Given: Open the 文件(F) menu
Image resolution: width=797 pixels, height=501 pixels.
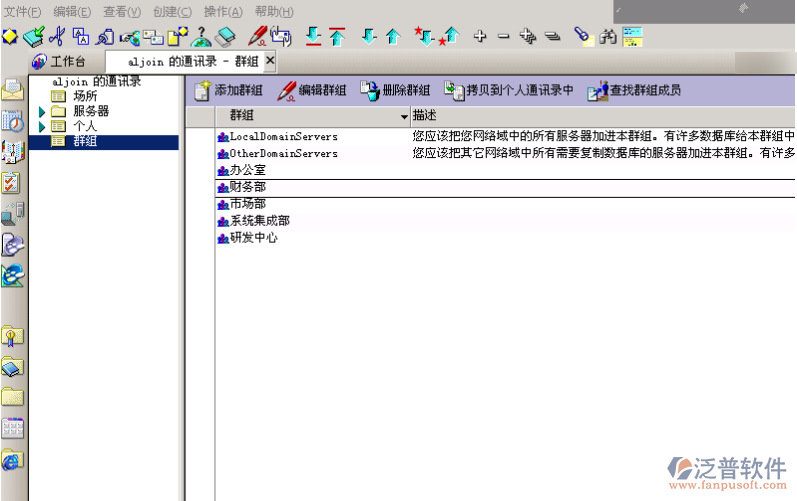Looking at the screenshot, I should 22,12.
